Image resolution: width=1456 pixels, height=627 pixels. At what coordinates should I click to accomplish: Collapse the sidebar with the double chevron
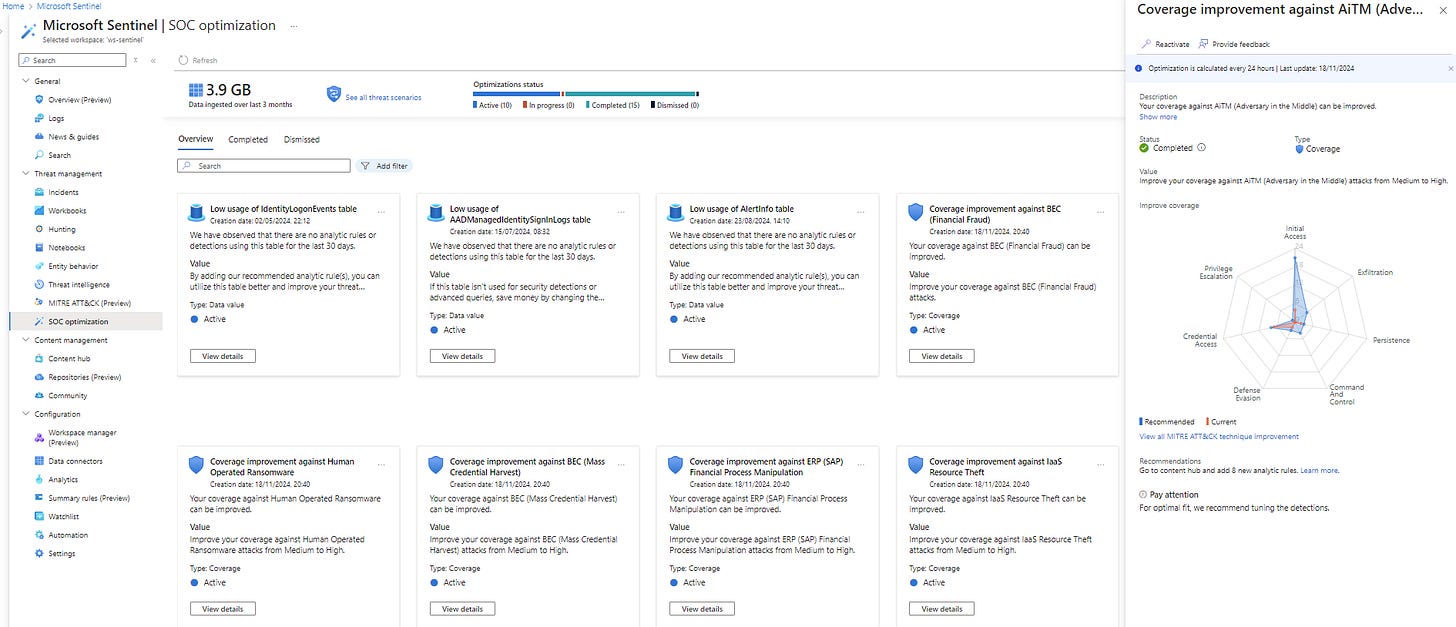point(153,61)
